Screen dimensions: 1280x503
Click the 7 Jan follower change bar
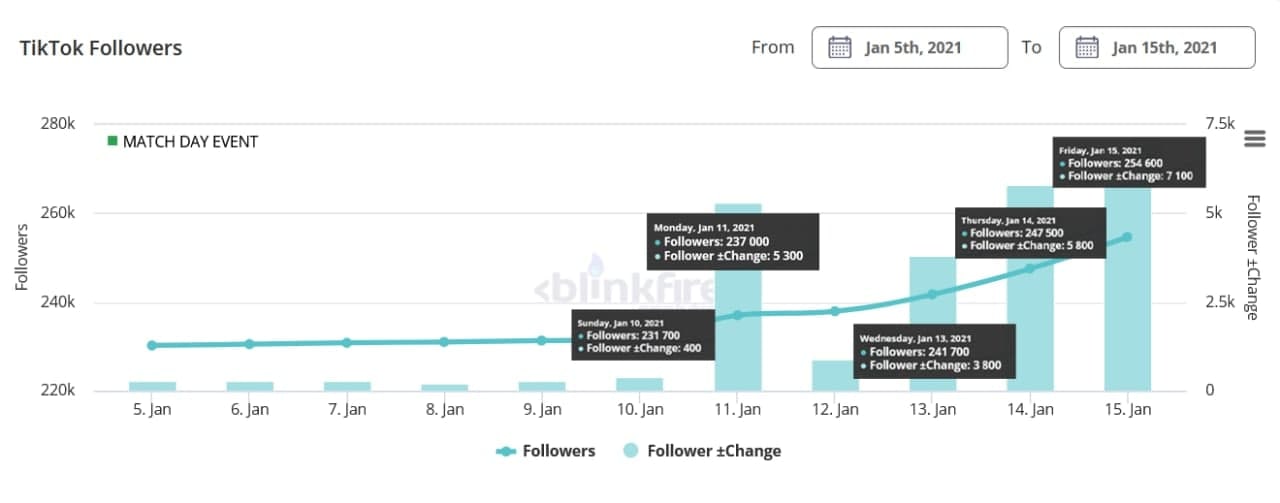point(347,386)
